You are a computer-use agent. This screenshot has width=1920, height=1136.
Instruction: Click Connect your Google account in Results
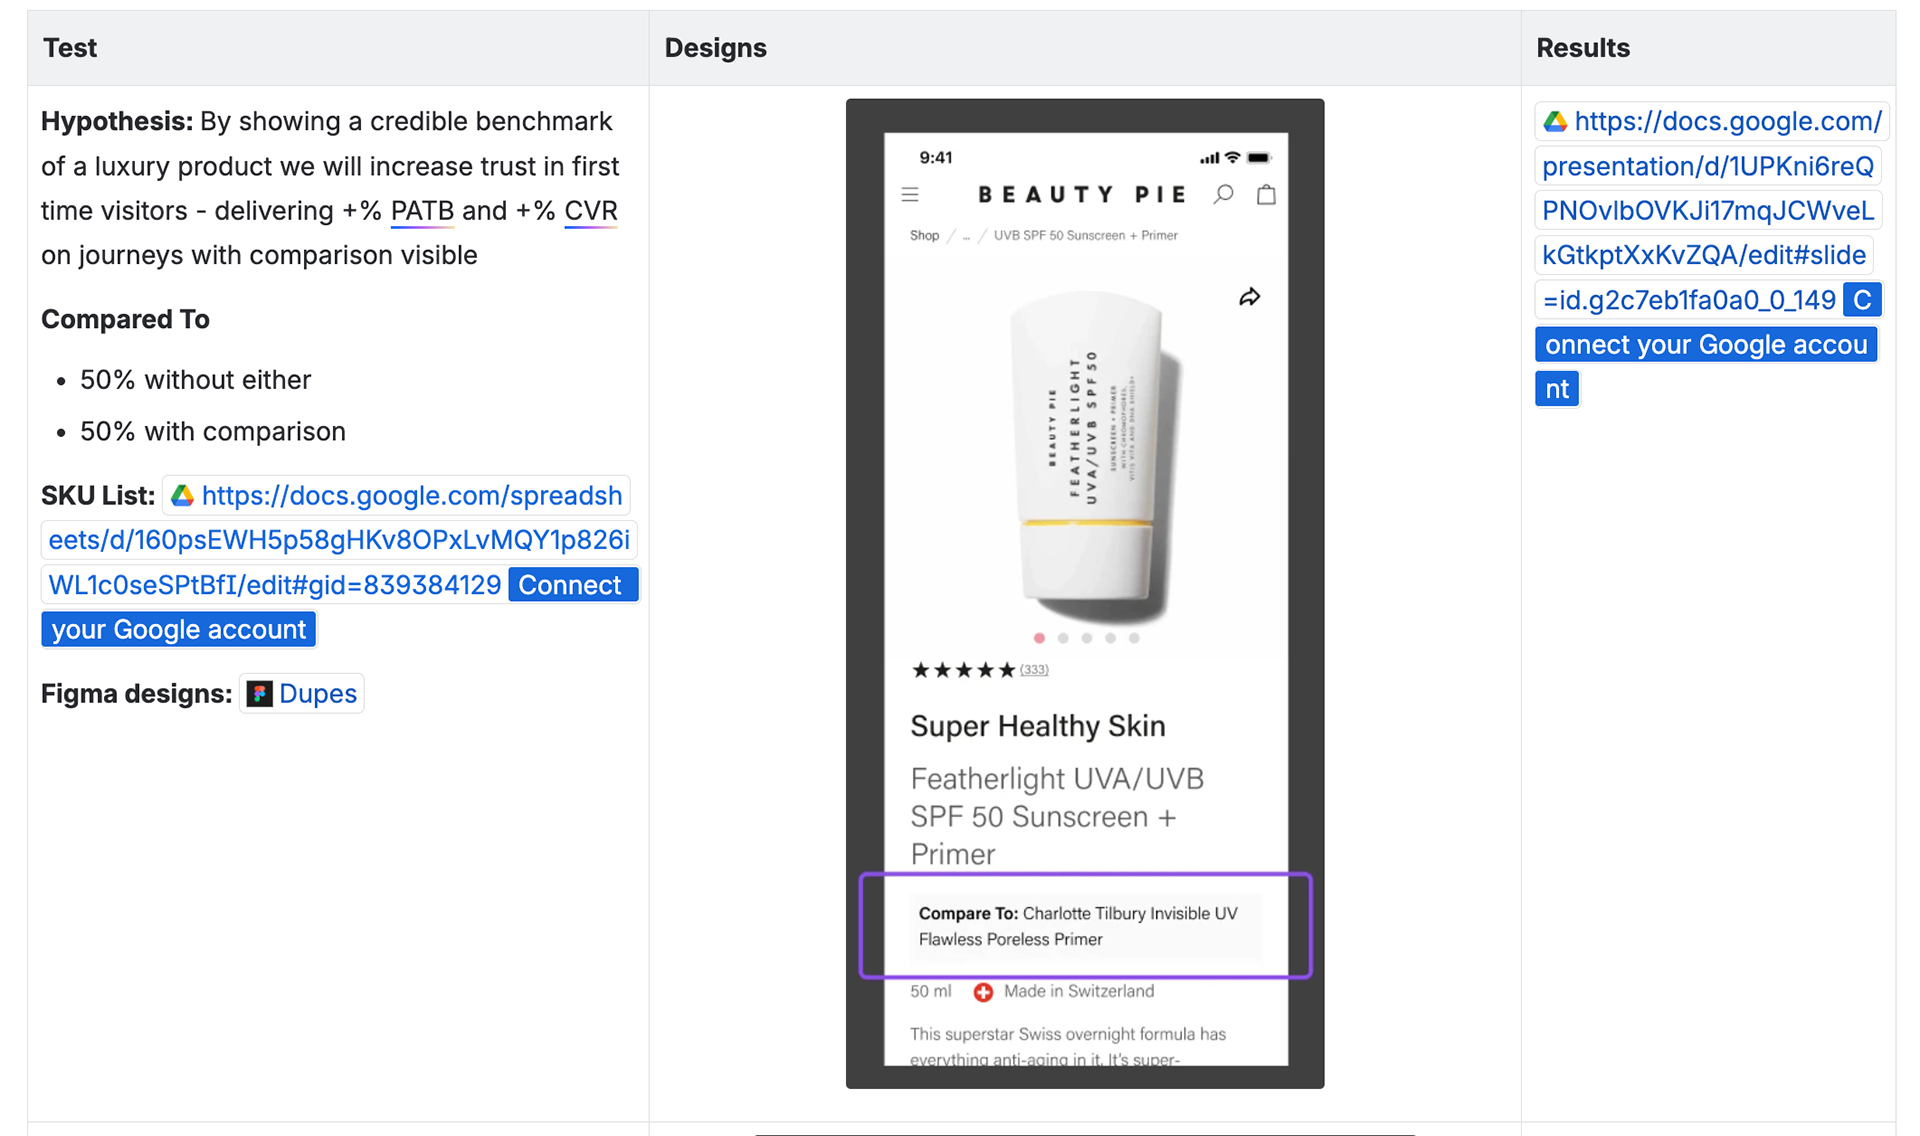pos(1705,345)
